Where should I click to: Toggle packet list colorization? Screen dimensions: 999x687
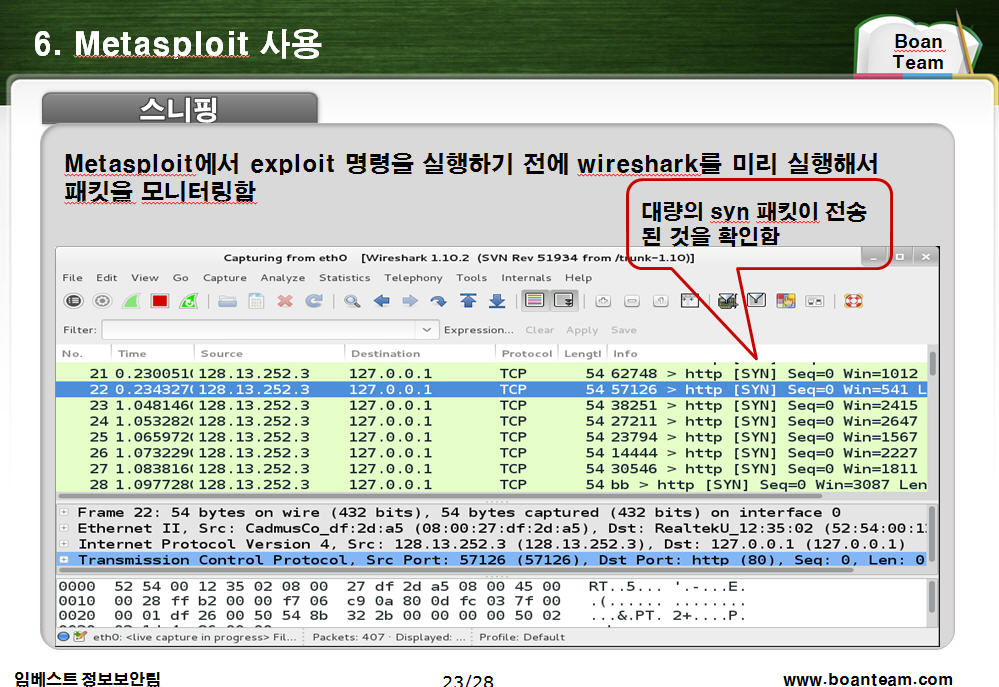[x=535, y=300]
